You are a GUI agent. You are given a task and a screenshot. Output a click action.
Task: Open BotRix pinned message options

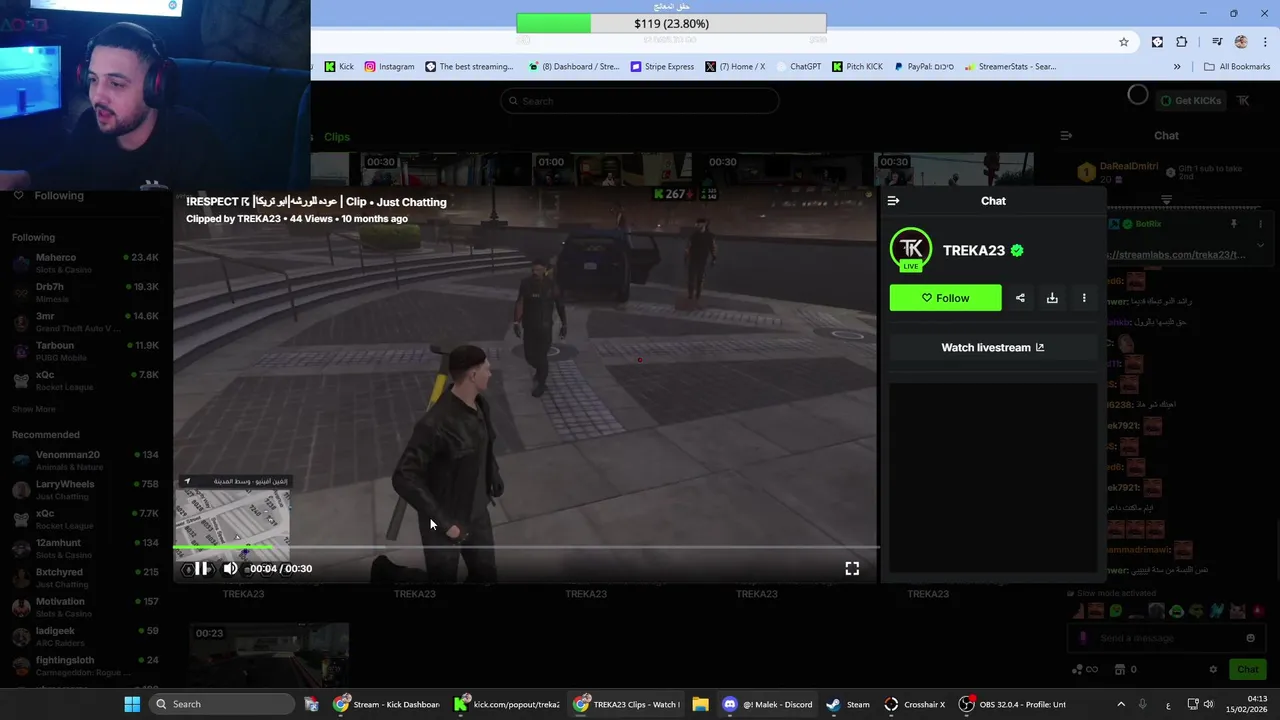pos(1260,224)
